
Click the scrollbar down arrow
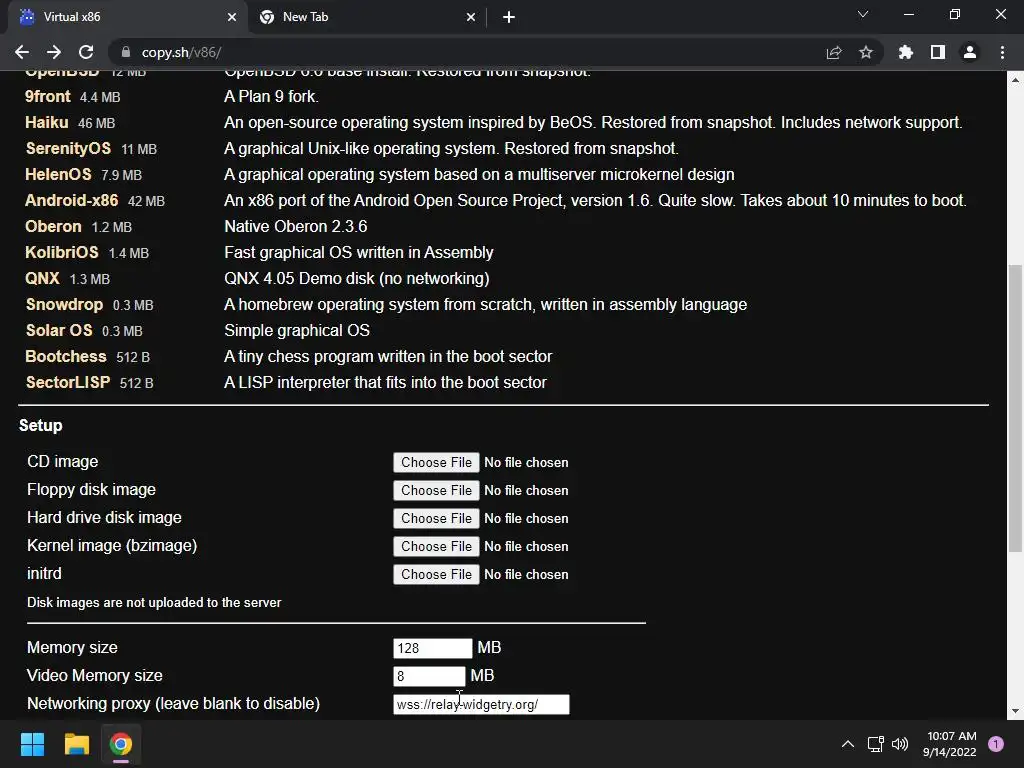1015,711
